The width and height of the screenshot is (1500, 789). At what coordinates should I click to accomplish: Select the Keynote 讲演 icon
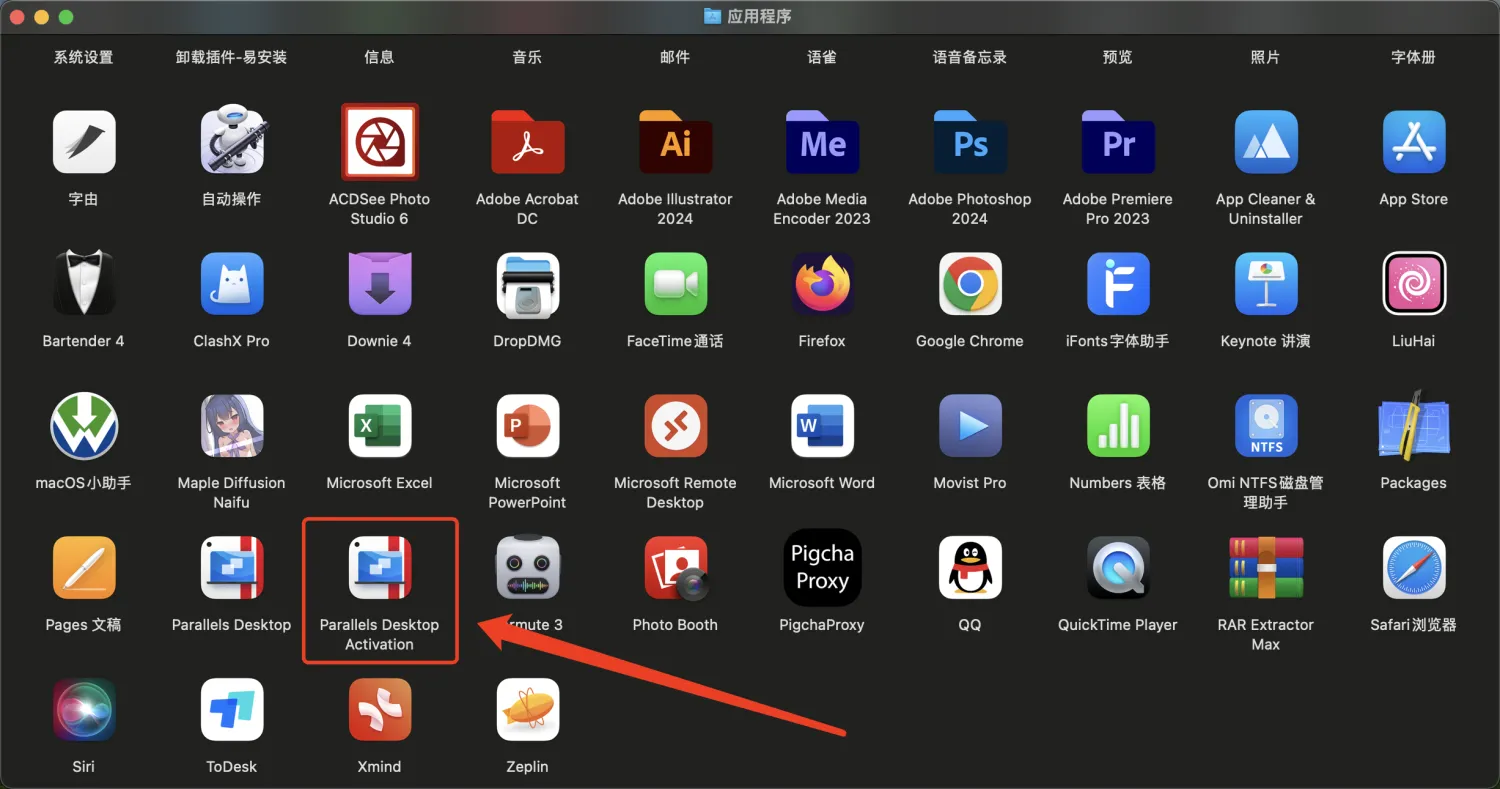click(x=1266, y=284)
